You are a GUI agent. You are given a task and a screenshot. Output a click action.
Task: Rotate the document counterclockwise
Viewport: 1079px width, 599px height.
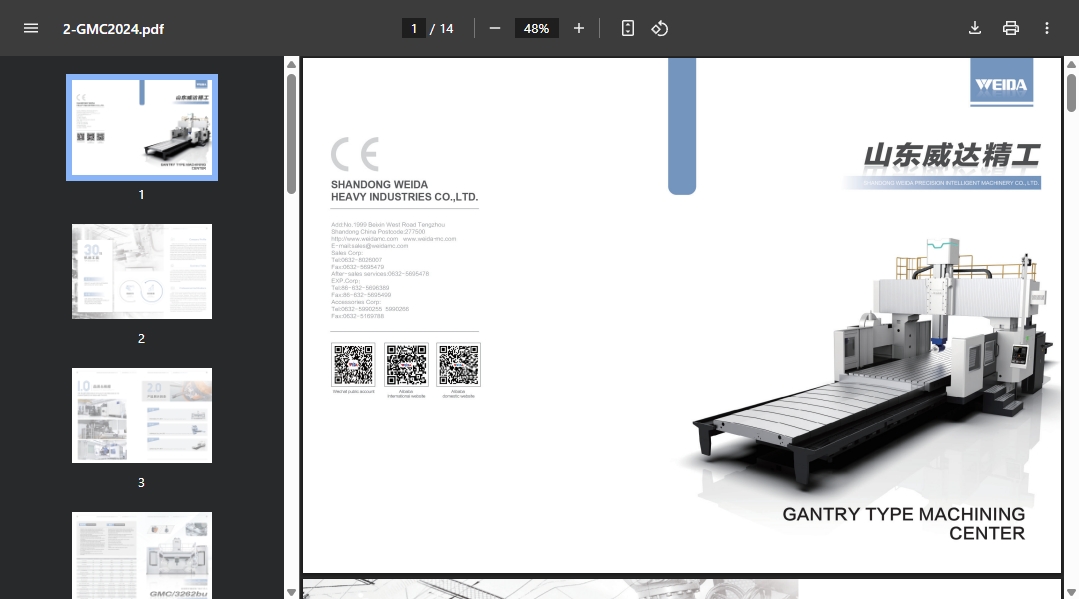click(x=659, y=28)
